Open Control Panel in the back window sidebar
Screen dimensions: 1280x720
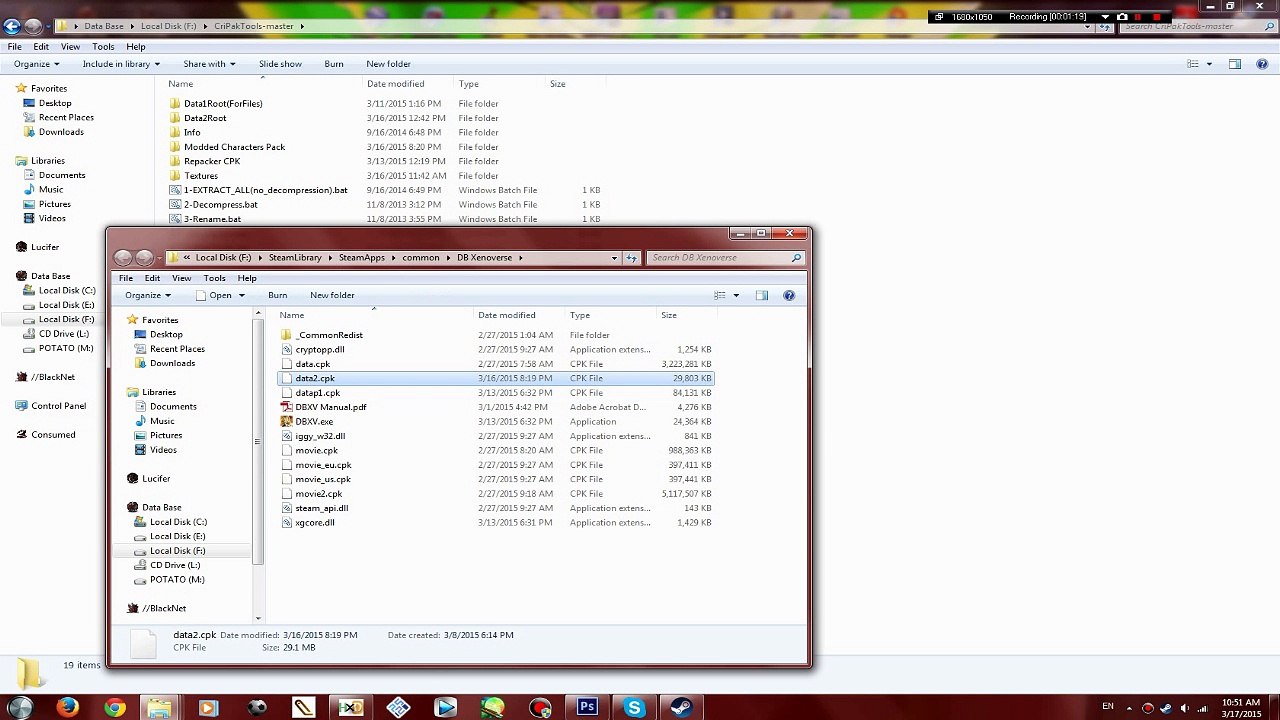coord(59,406)
